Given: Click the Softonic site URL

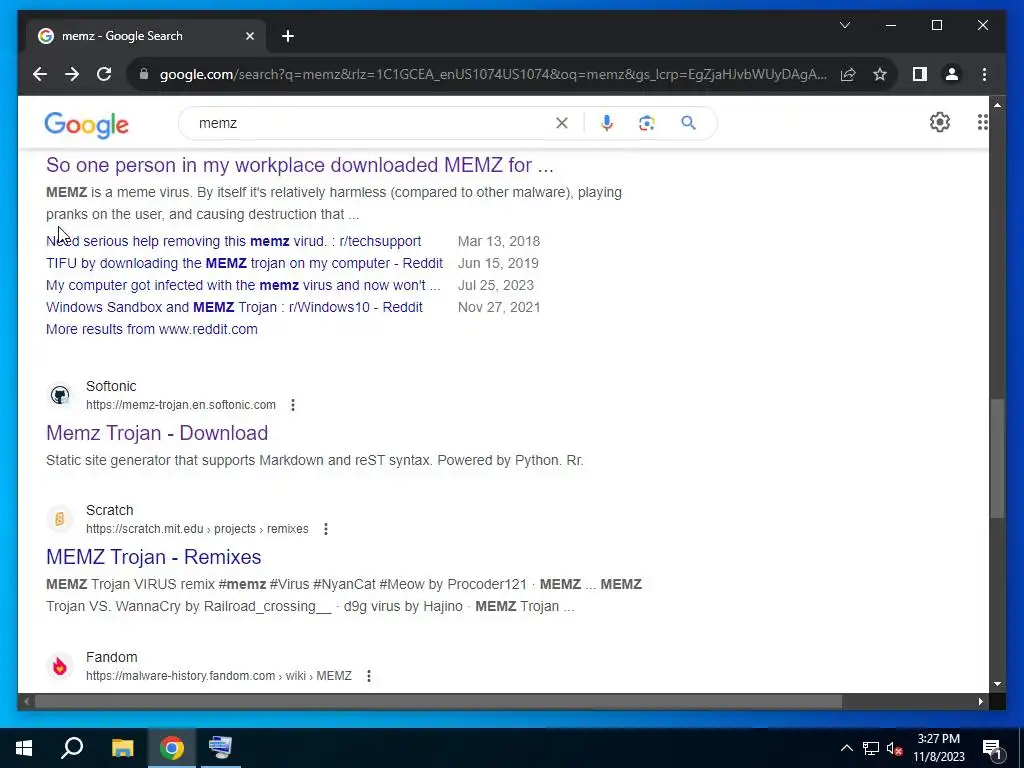Looking at the screenshot, I should pyautogui.click(x=181, y=405).
